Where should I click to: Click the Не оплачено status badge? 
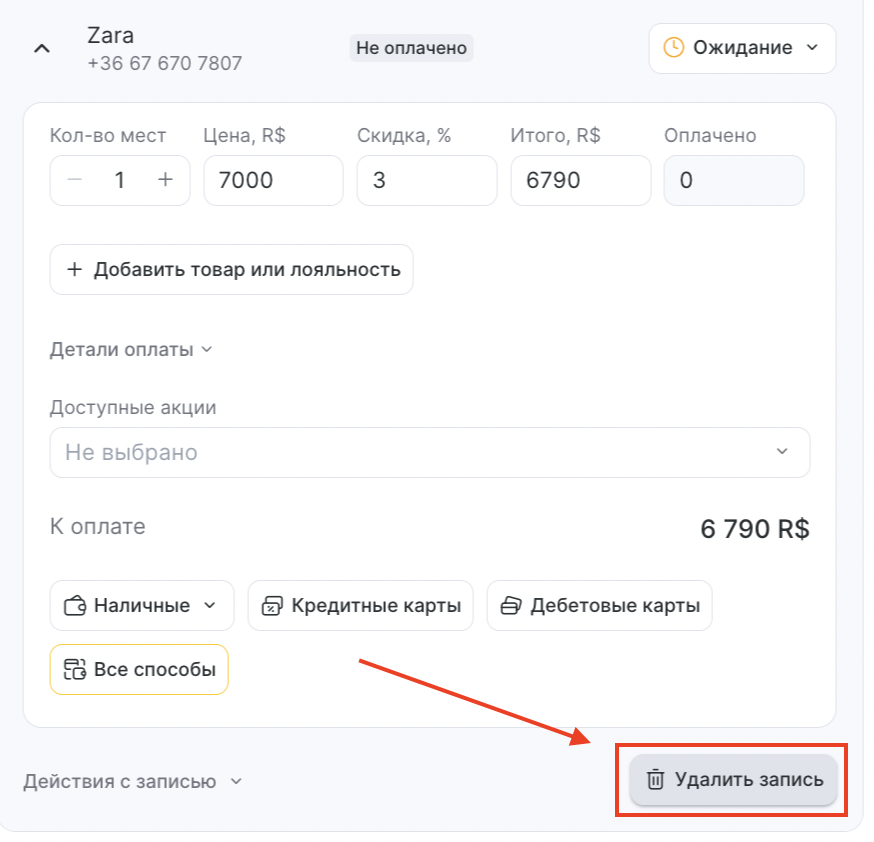[411, 48]
